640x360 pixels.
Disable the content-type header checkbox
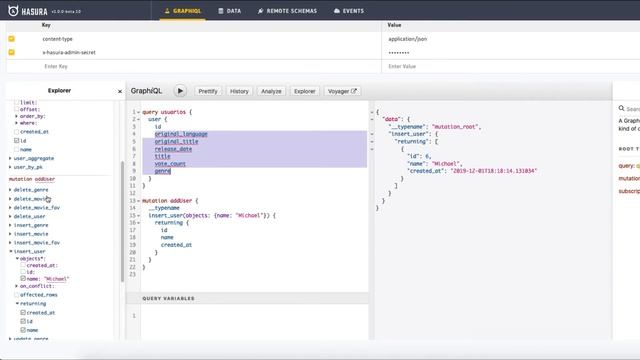click(11, 39)
